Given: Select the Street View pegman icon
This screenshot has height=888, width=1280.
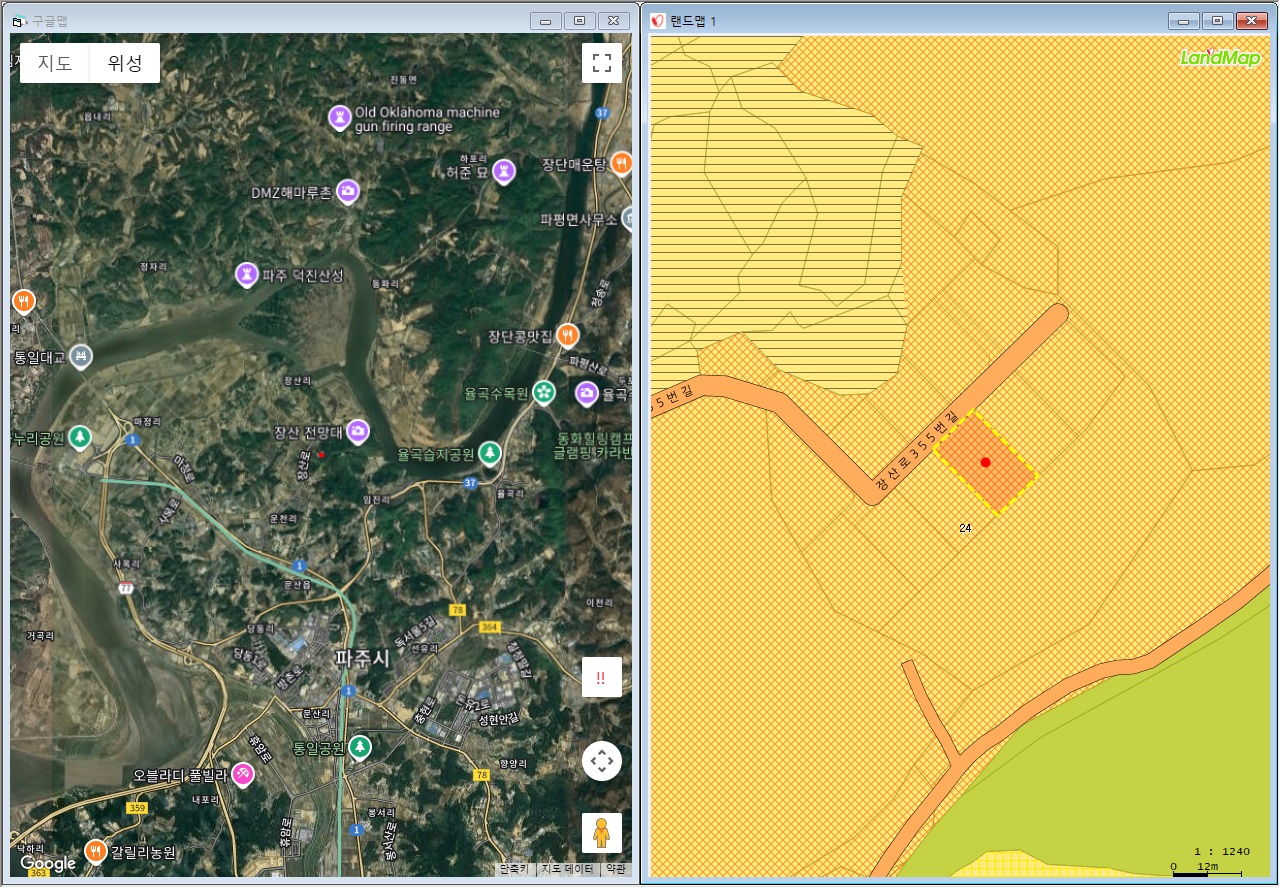Looking at the screenshot, I should (x=602, y=832).
